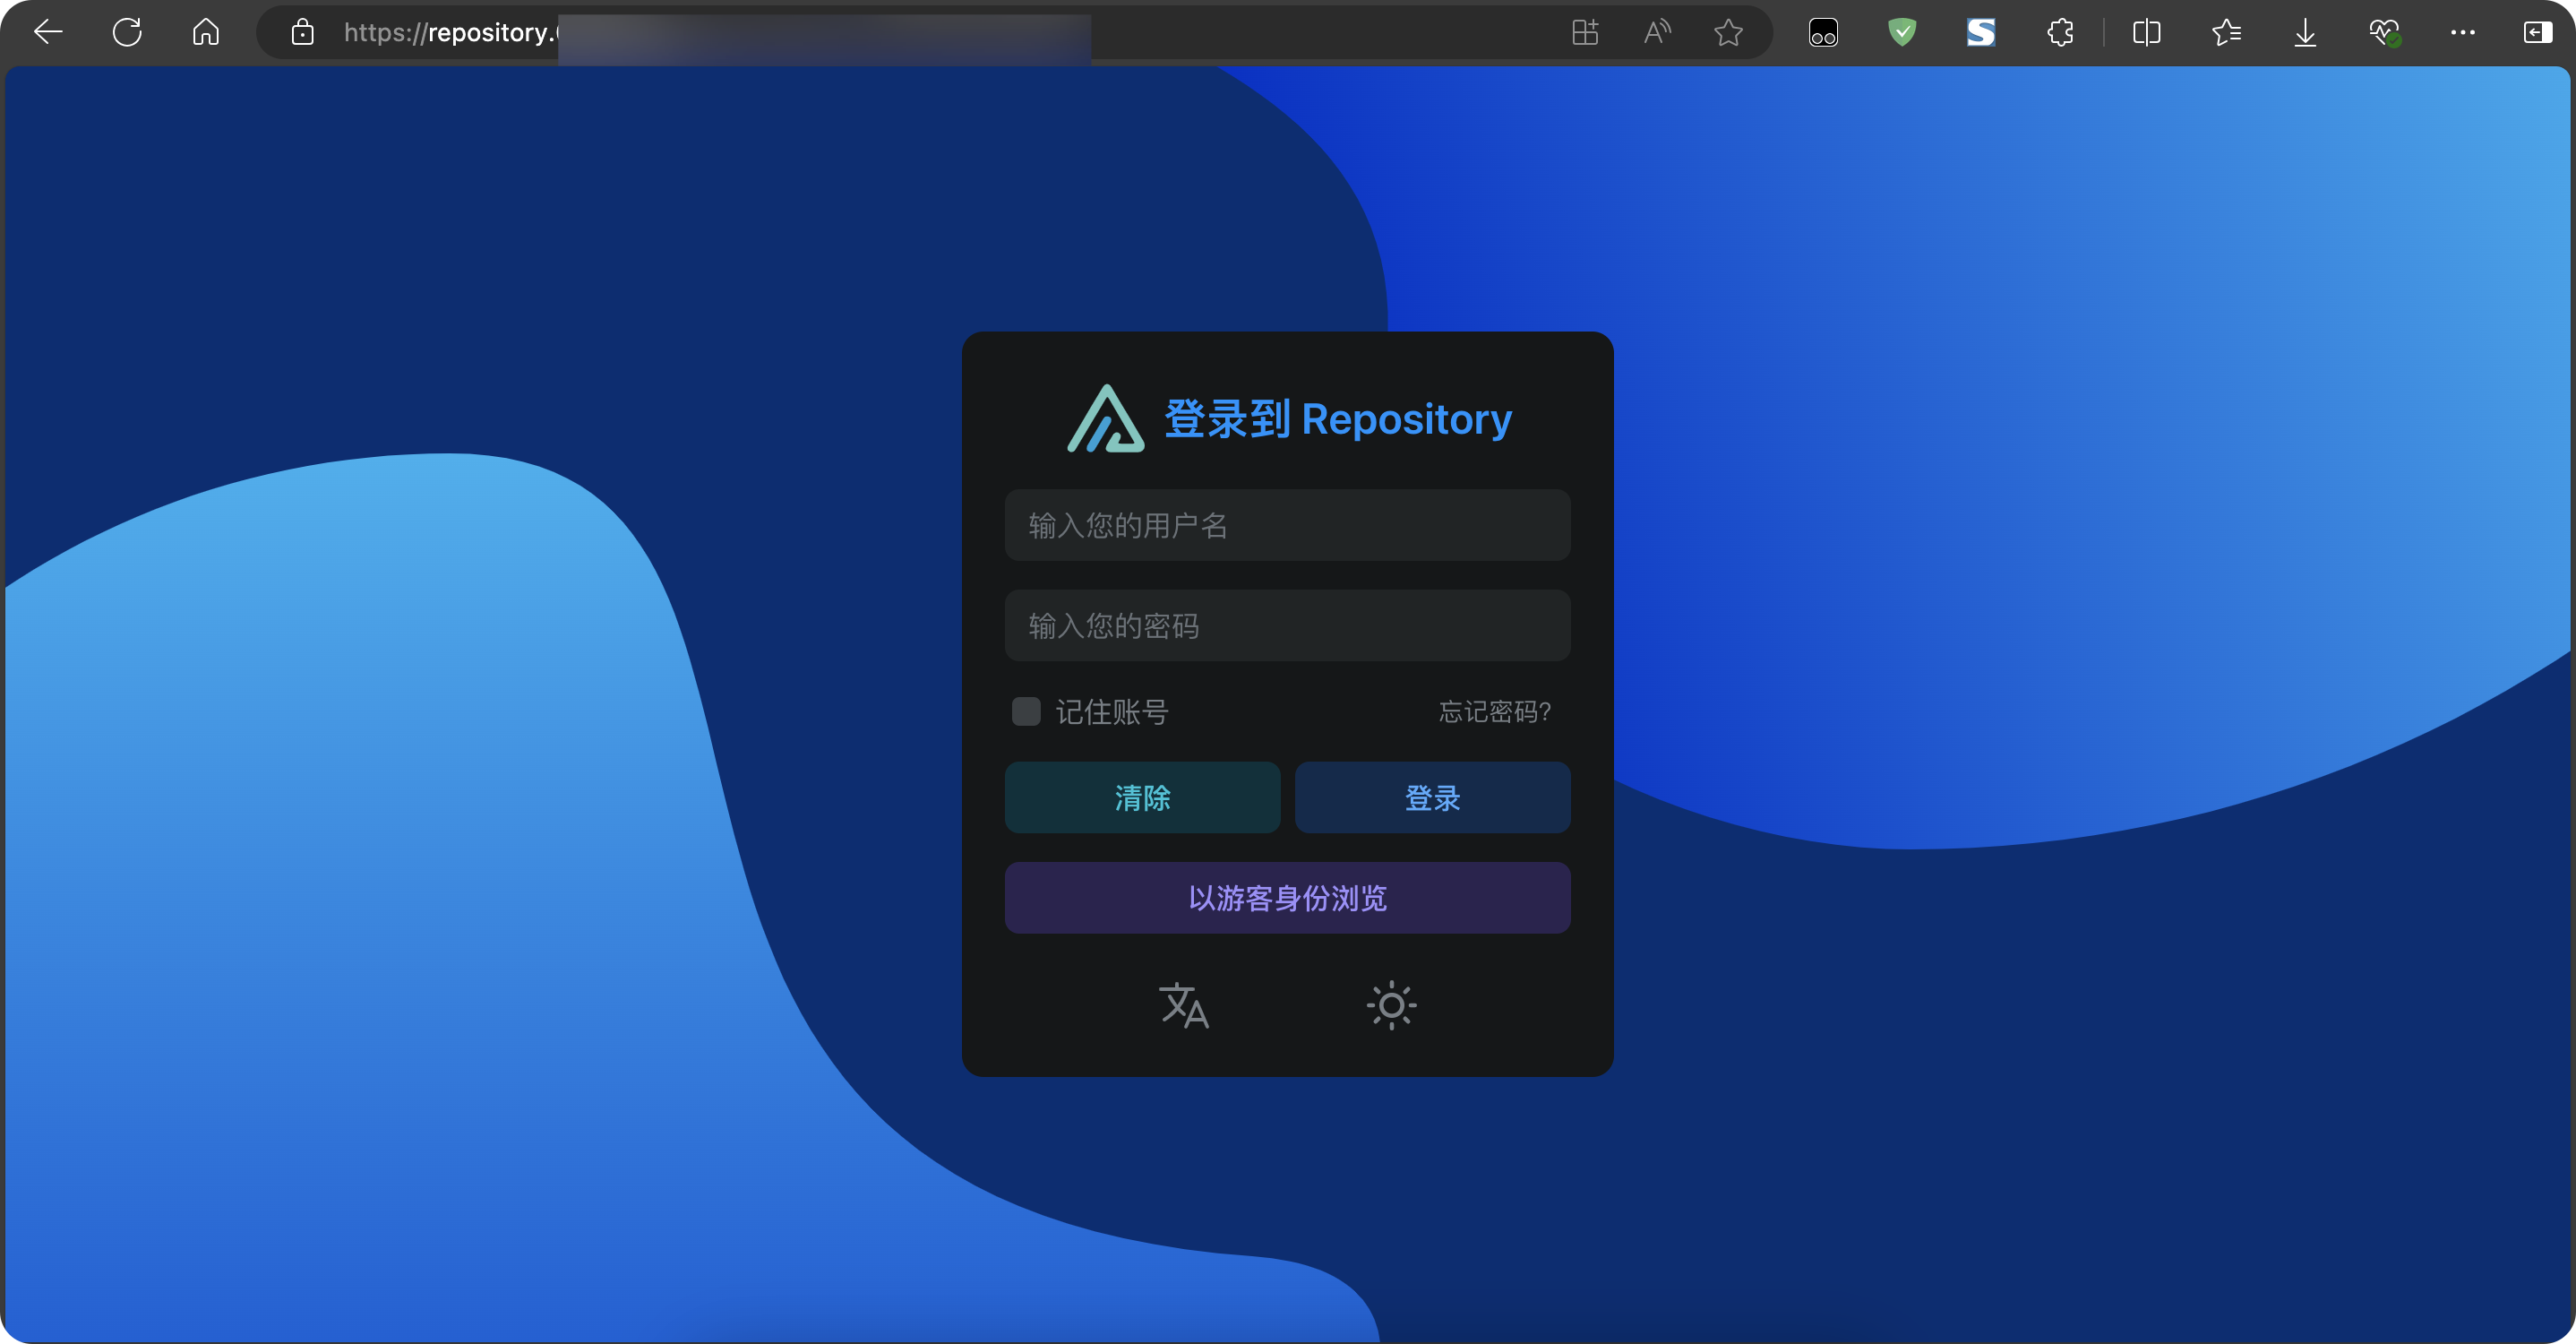Reload the page with refresh icon

(127, 32)
